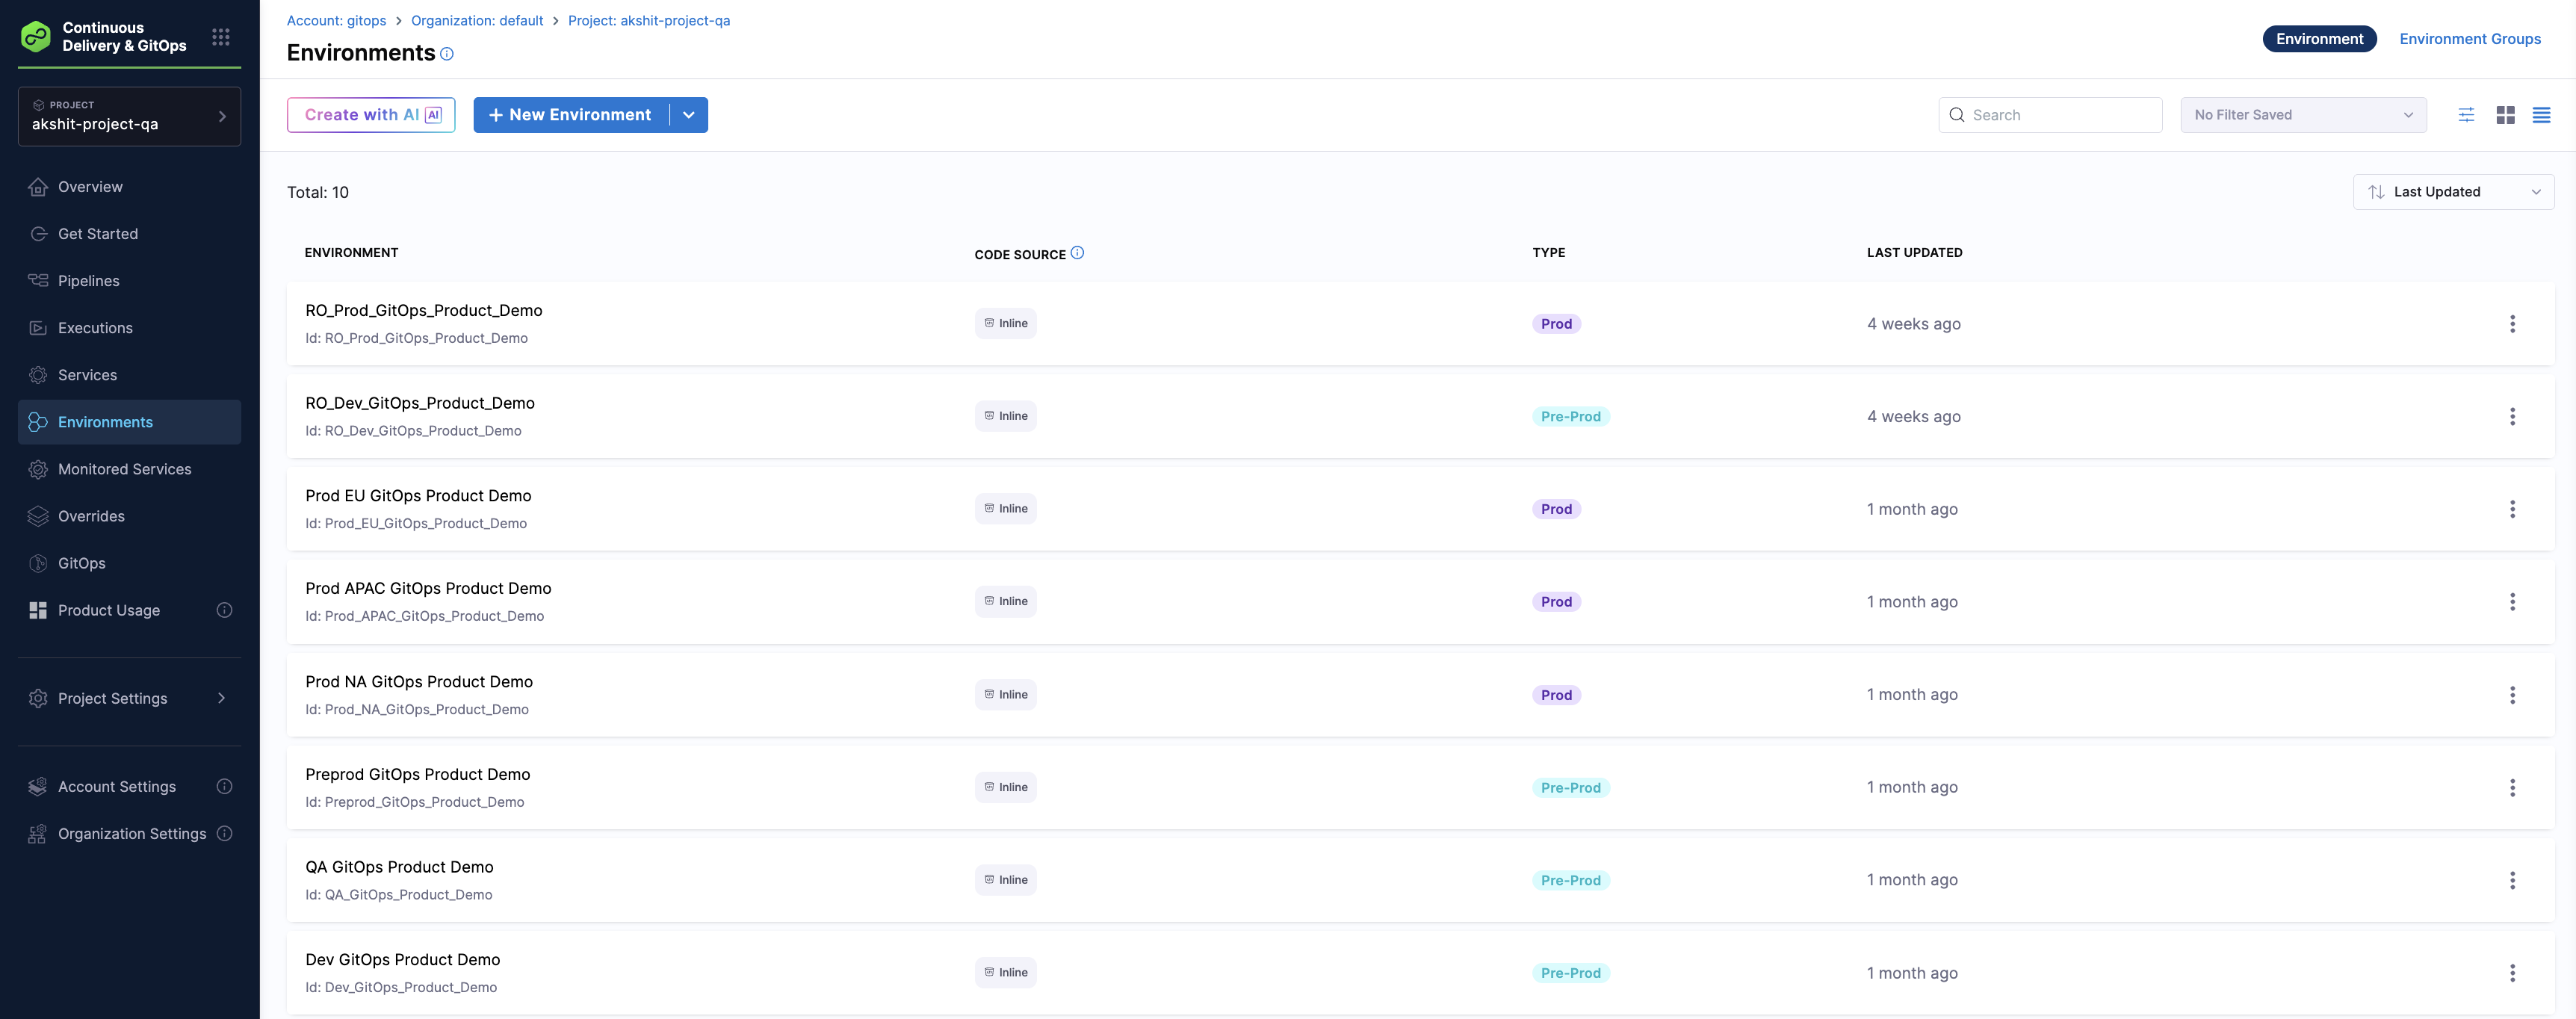Expand Project Settings sidebar chevron
2576x1019 pixels.
pyautogui.click(x=222, y=698)
